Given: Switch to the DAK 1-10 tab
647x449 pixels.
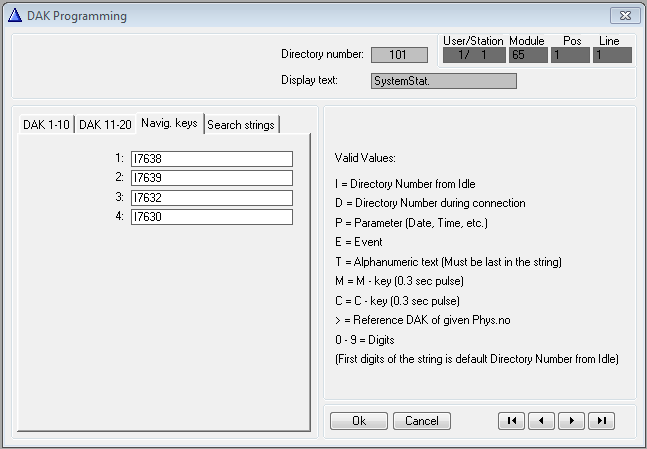Looking at the screenshot, I should (47, 124).
